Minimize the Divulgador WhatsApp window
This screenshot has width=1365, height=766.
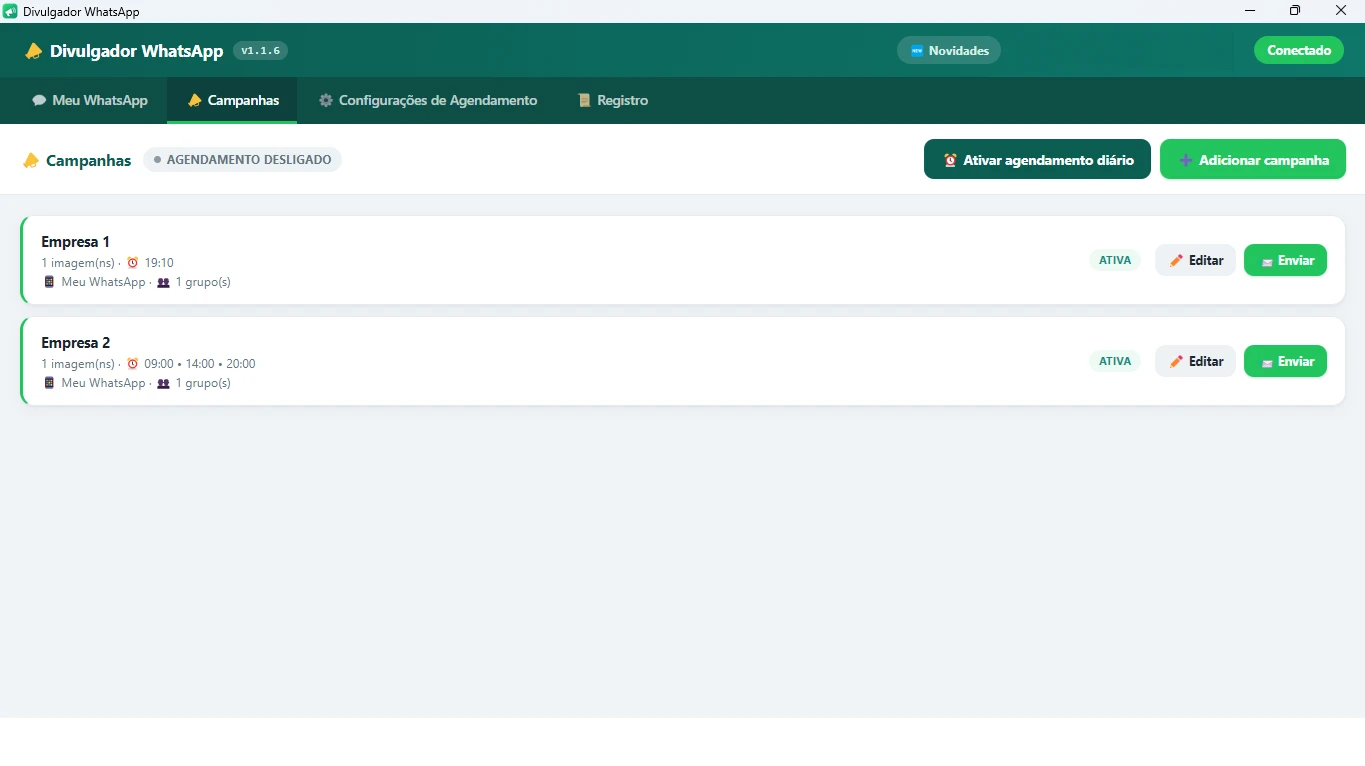[1250, 11]
